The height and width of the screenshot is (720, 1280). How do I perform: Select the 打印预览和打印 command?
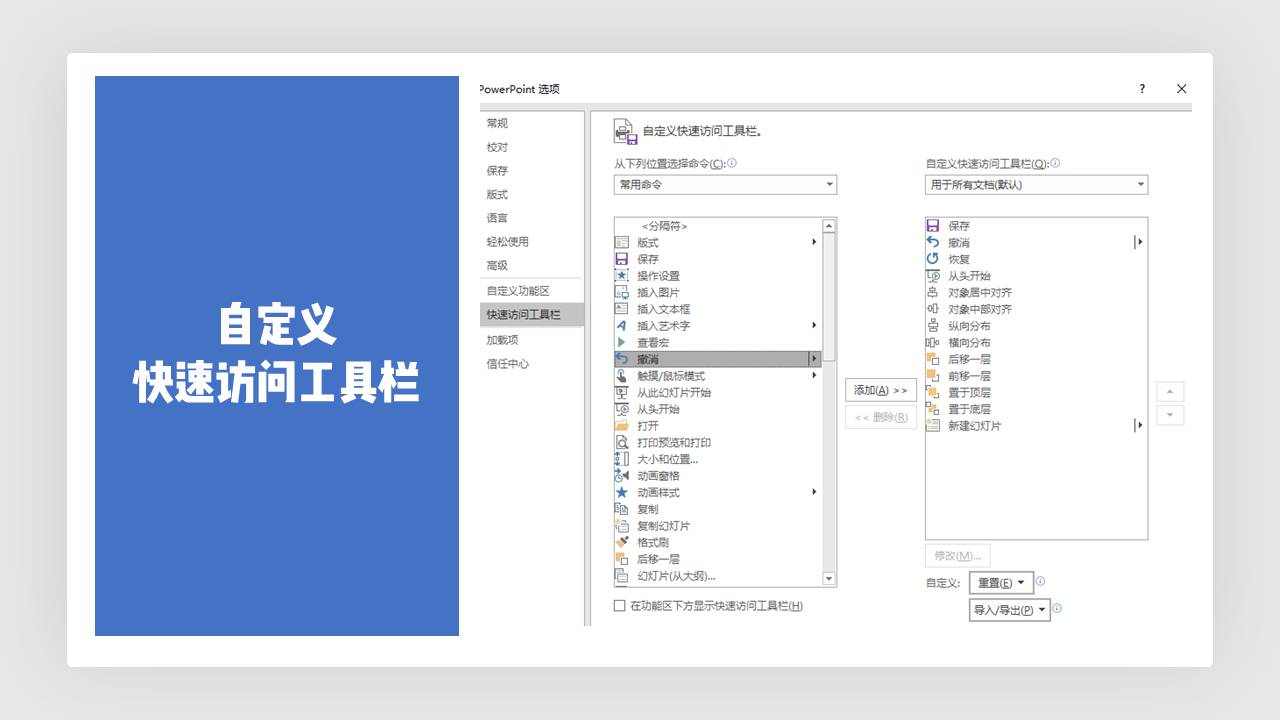(674, 442)
